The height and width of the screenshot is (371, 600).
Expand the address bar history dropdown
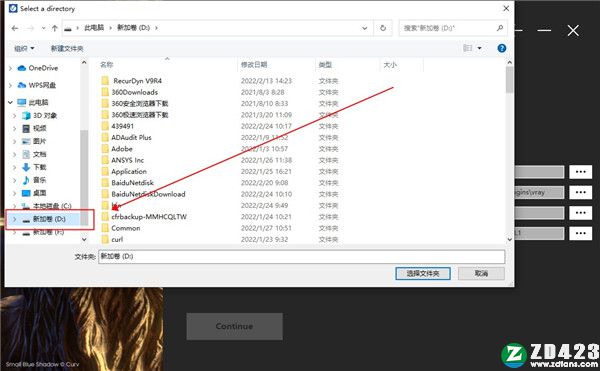[364, 28]
